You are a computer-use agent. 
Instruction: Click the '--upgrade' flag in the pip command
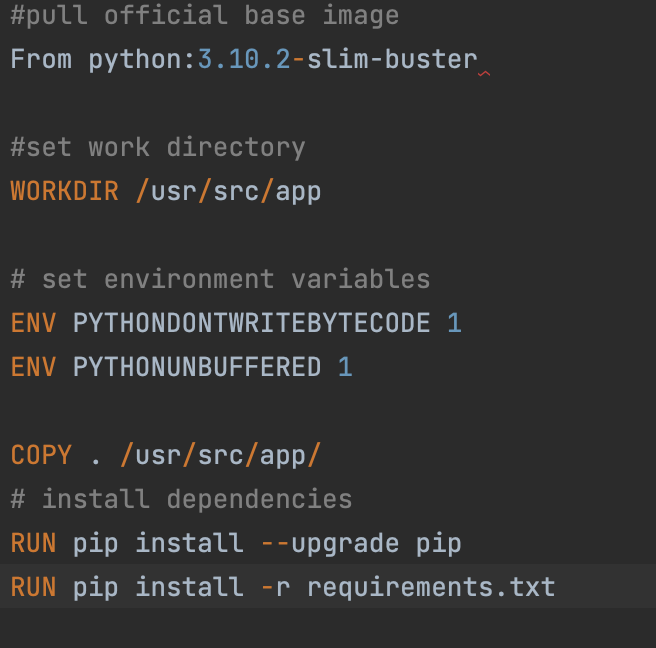tap(330, 544)
